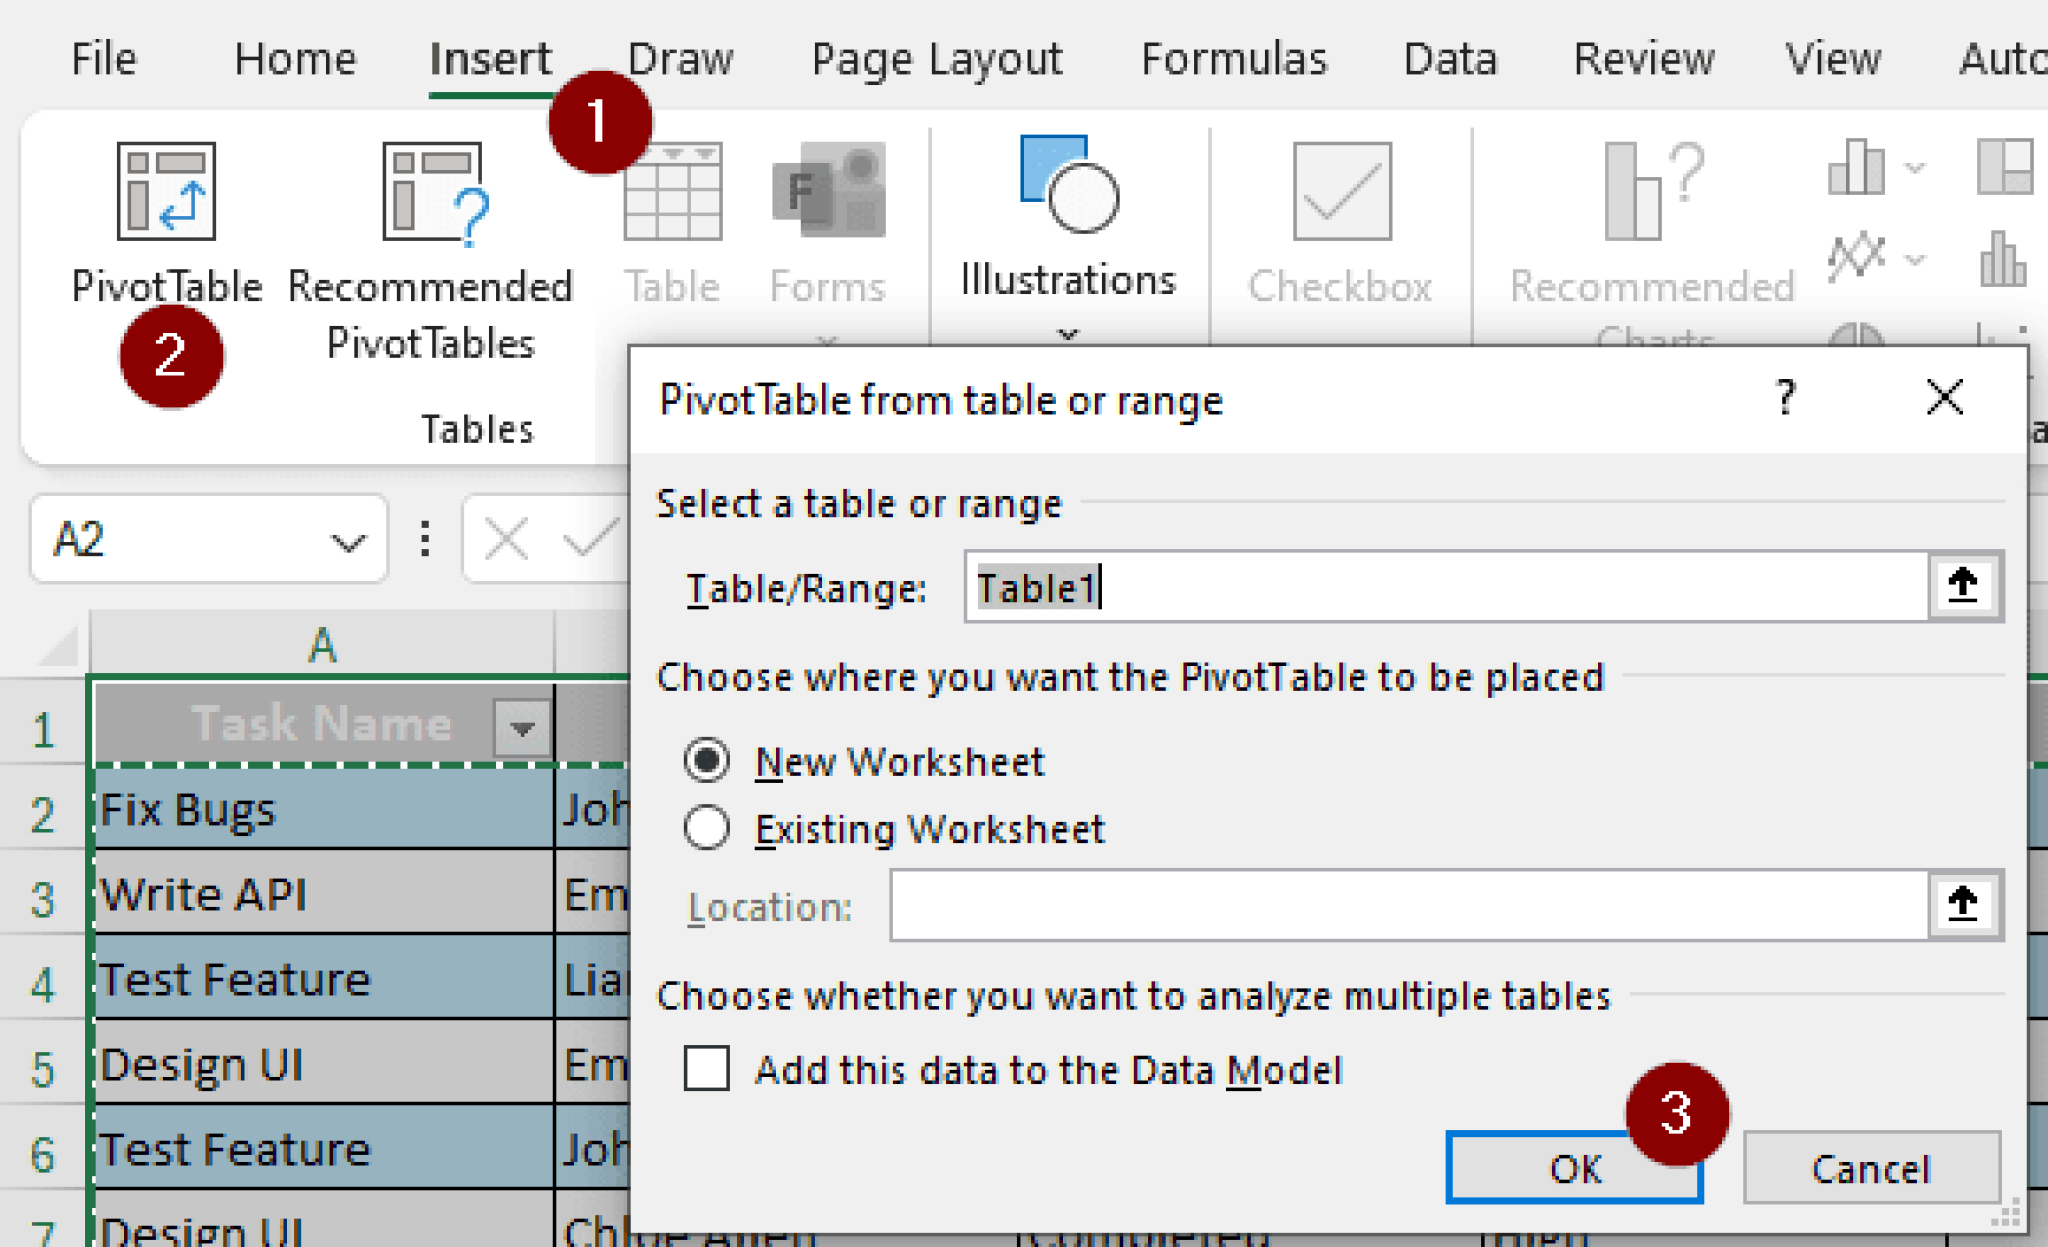
Task: Select the New Worksheet radio button
Action: (x=708, y=761)
